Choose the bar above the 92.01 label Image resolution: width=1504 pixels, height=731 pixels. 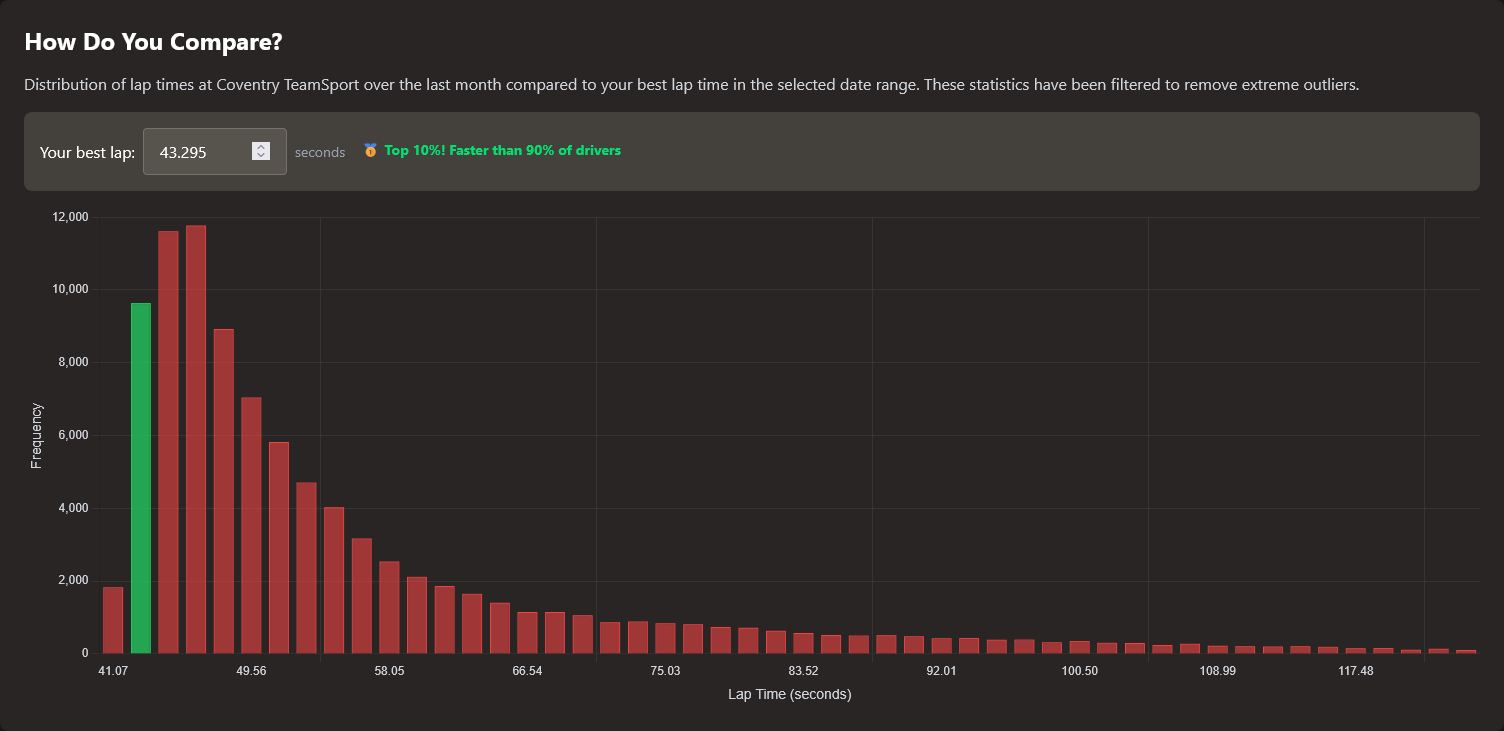point(941,646)
